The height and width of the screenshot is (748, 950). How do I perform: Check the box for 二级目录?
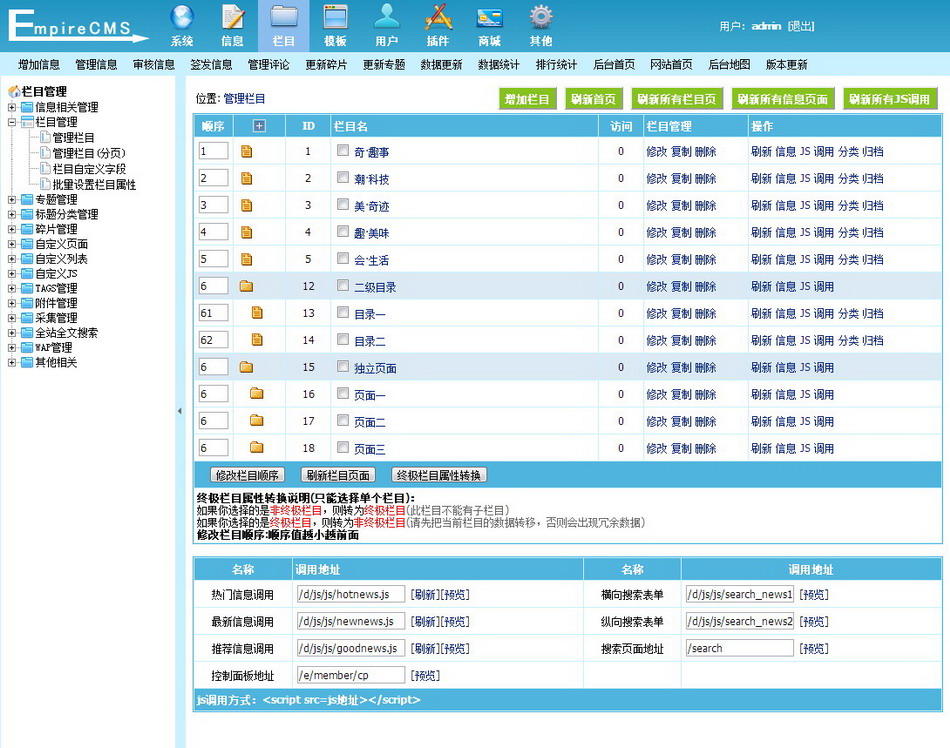tap(343, 285)
